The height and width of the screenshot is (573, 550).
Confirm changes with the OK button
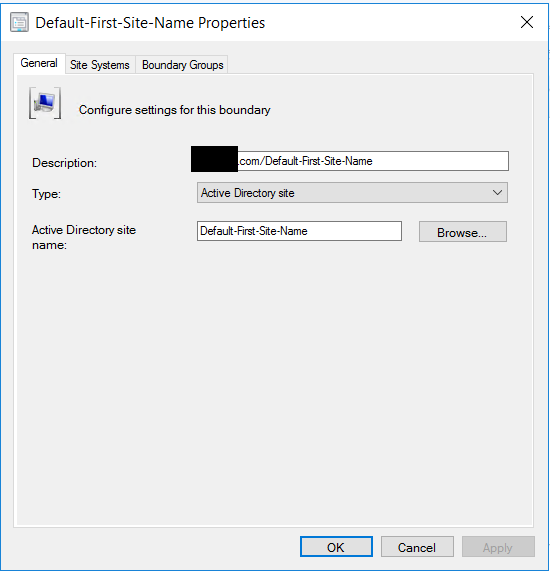(x=336, y=547)
